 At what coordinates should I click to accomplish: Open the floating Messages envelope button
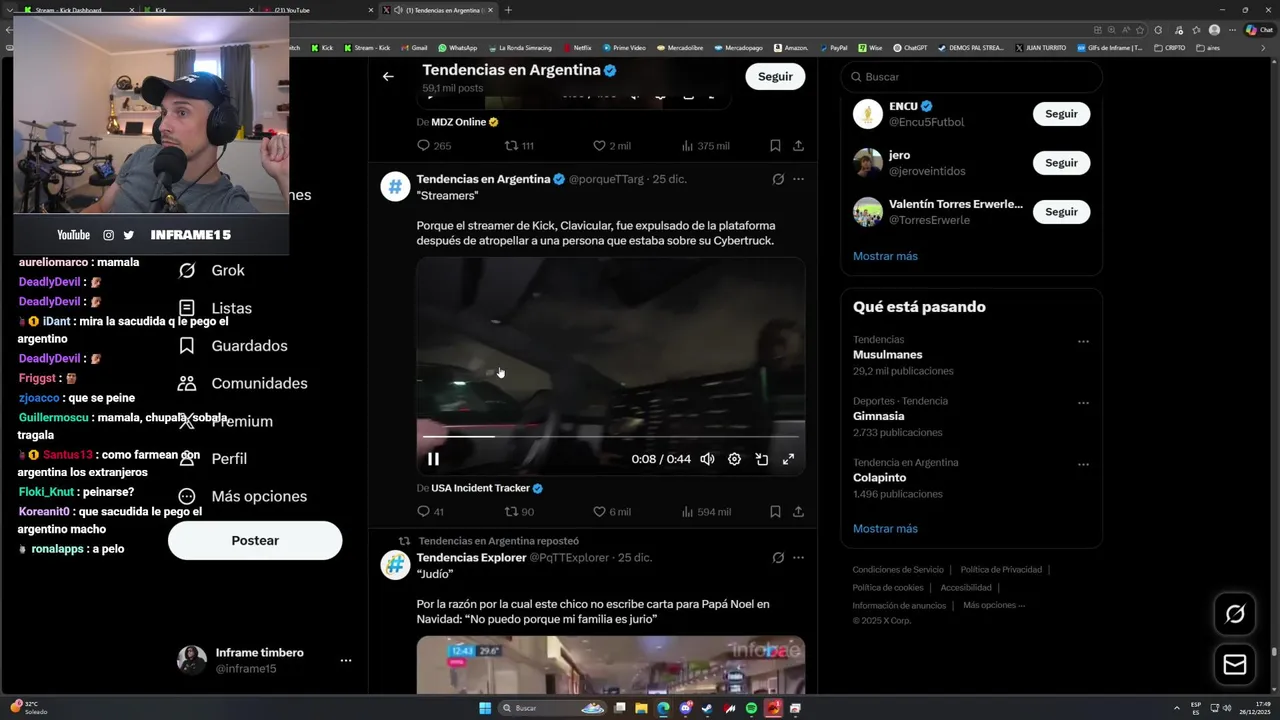tap(1235, 665)
